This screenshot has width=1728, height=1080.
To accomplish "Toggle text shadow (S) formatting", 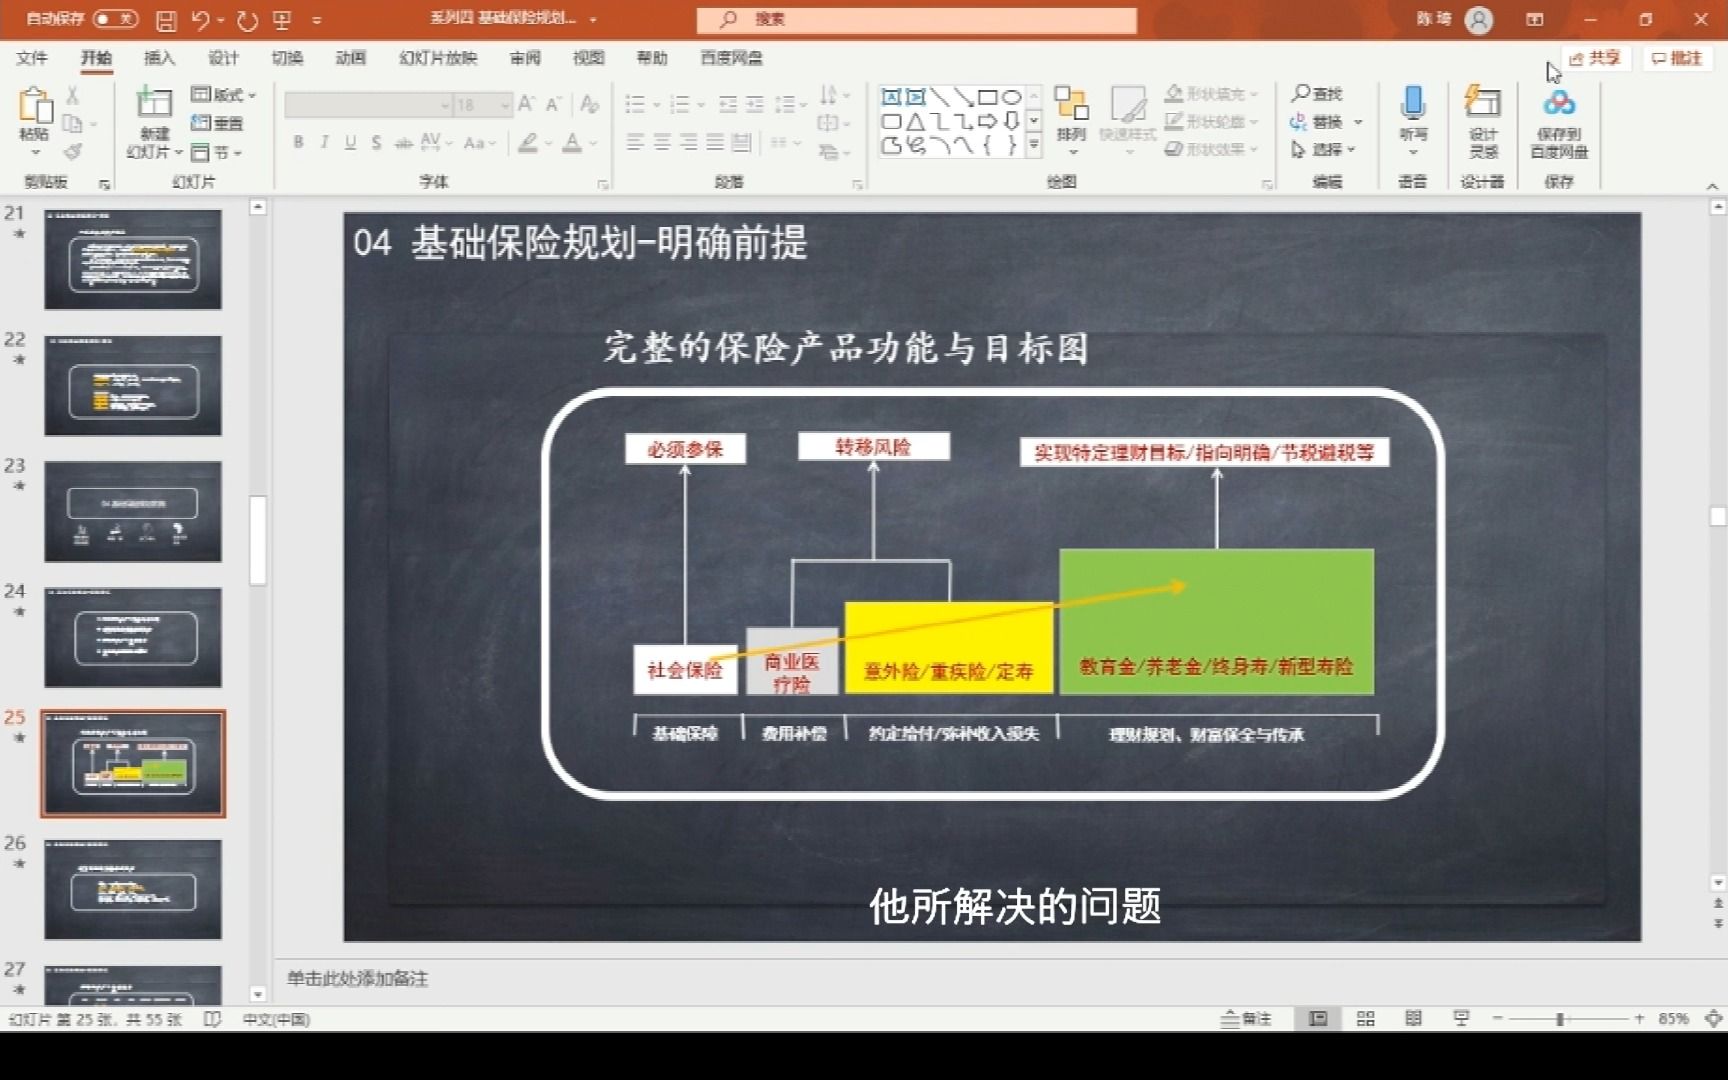I will (376, 143).
